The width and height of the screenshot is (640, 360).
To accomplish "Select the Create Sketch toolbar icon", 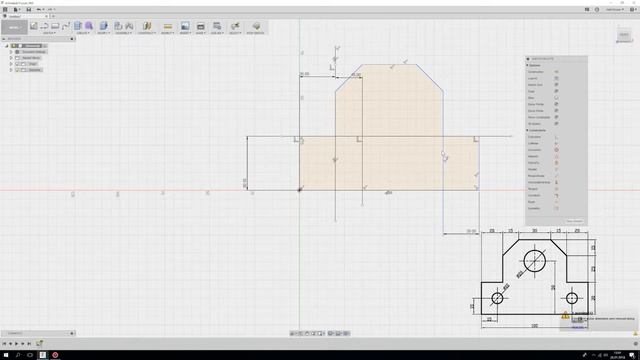I will click(33, 26).
